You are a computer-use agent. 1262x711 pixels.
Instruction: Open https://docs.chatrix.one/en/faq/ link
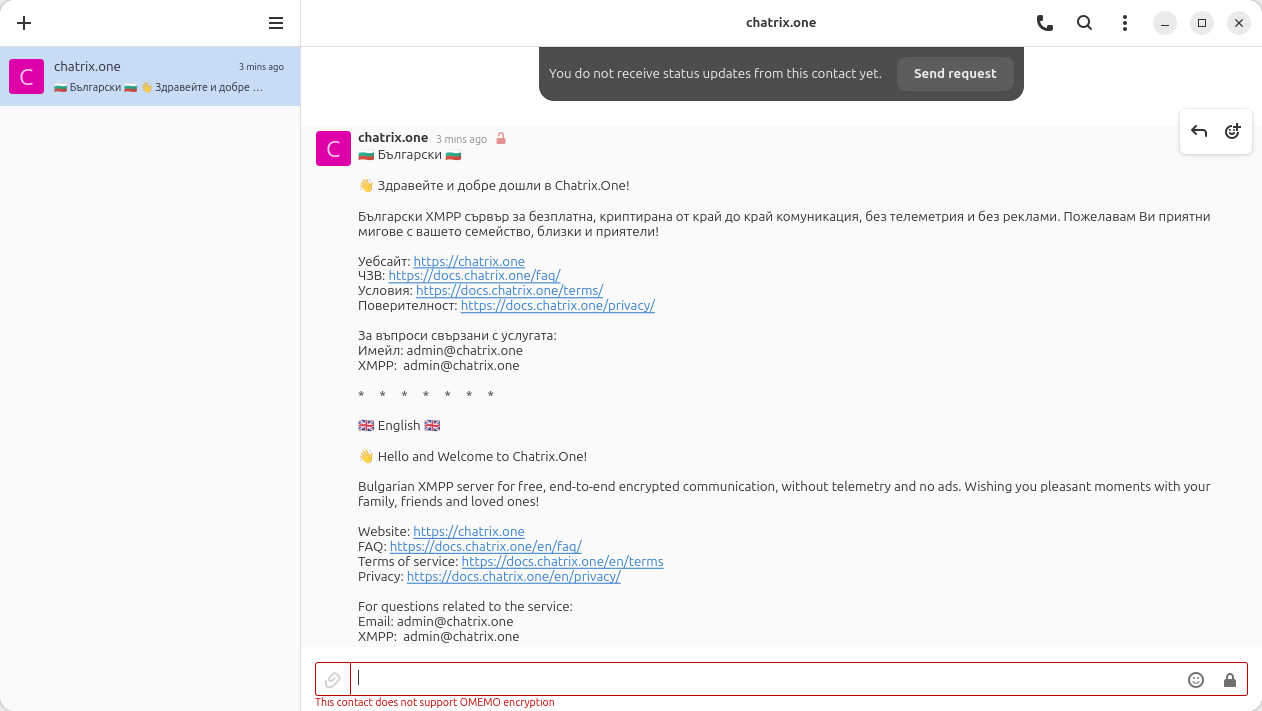pyautogui.click(x=486, y=546)
